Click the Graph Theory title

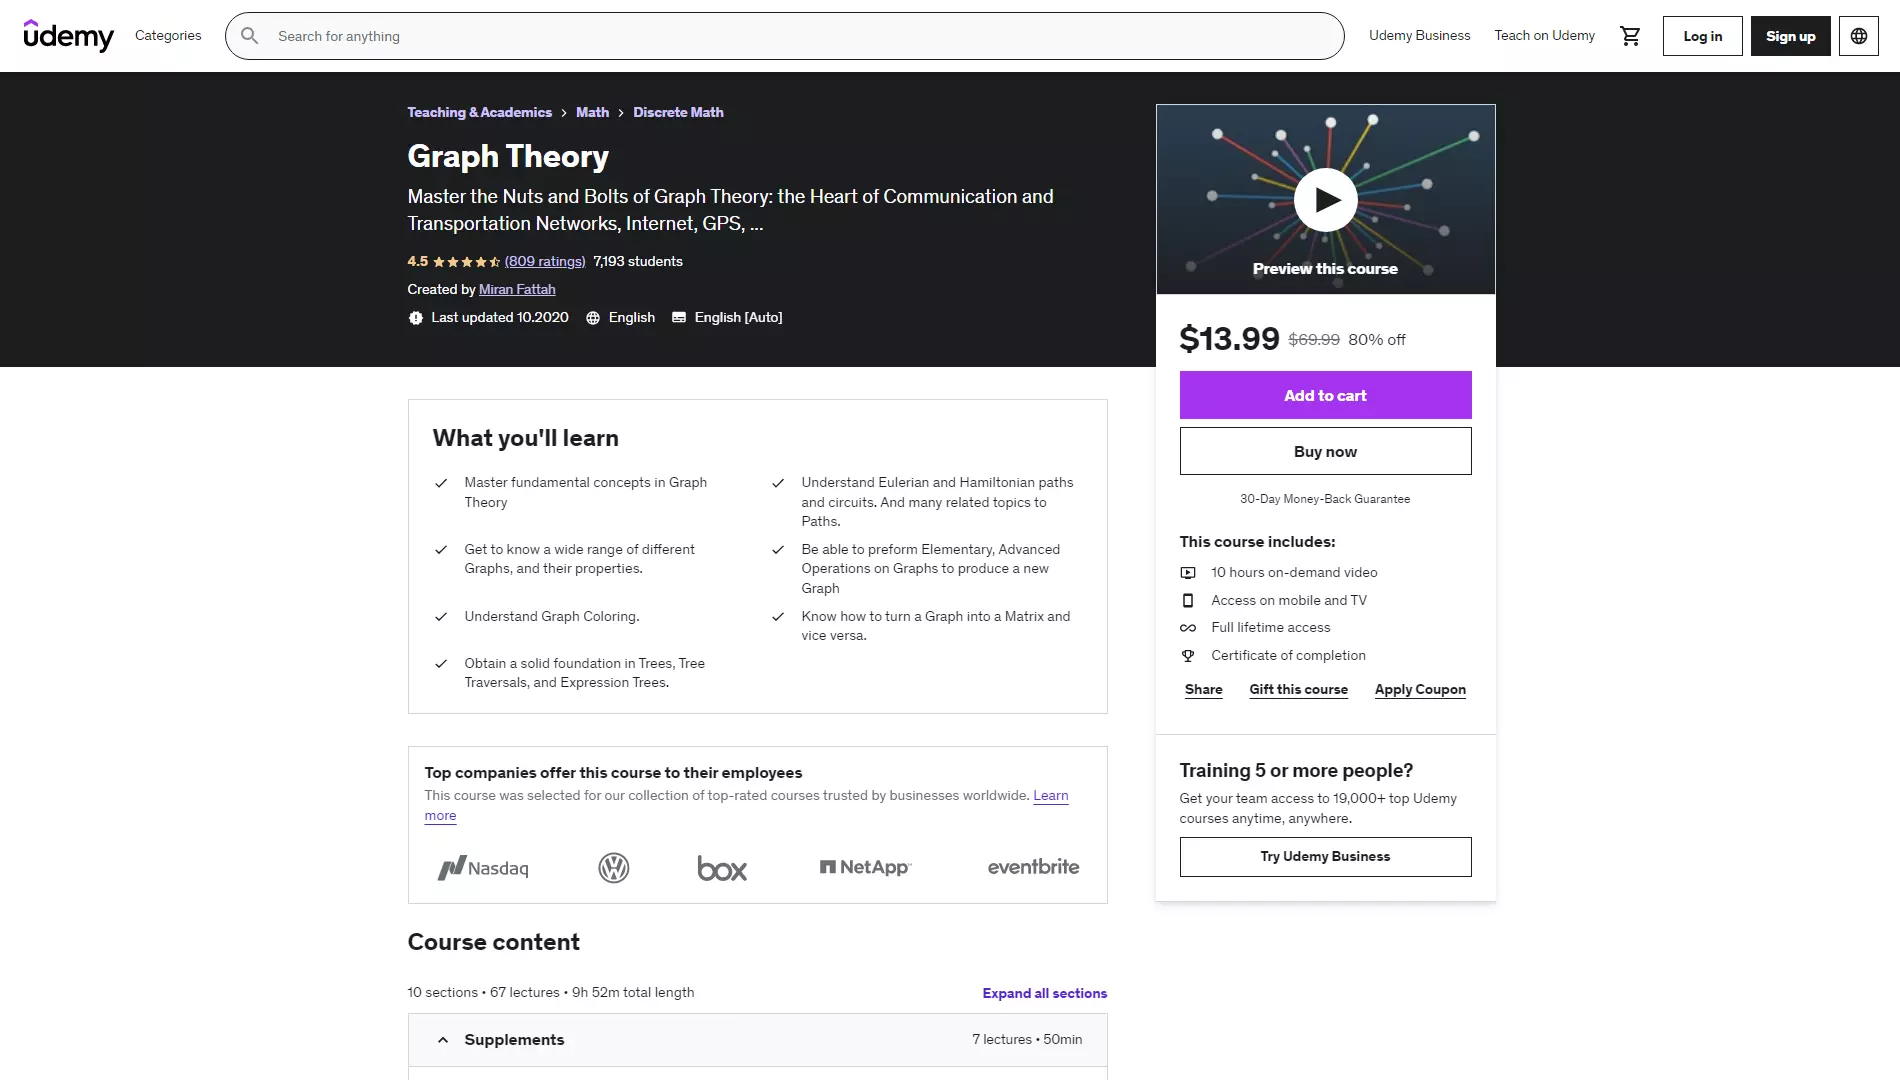(x=508, y=156)
